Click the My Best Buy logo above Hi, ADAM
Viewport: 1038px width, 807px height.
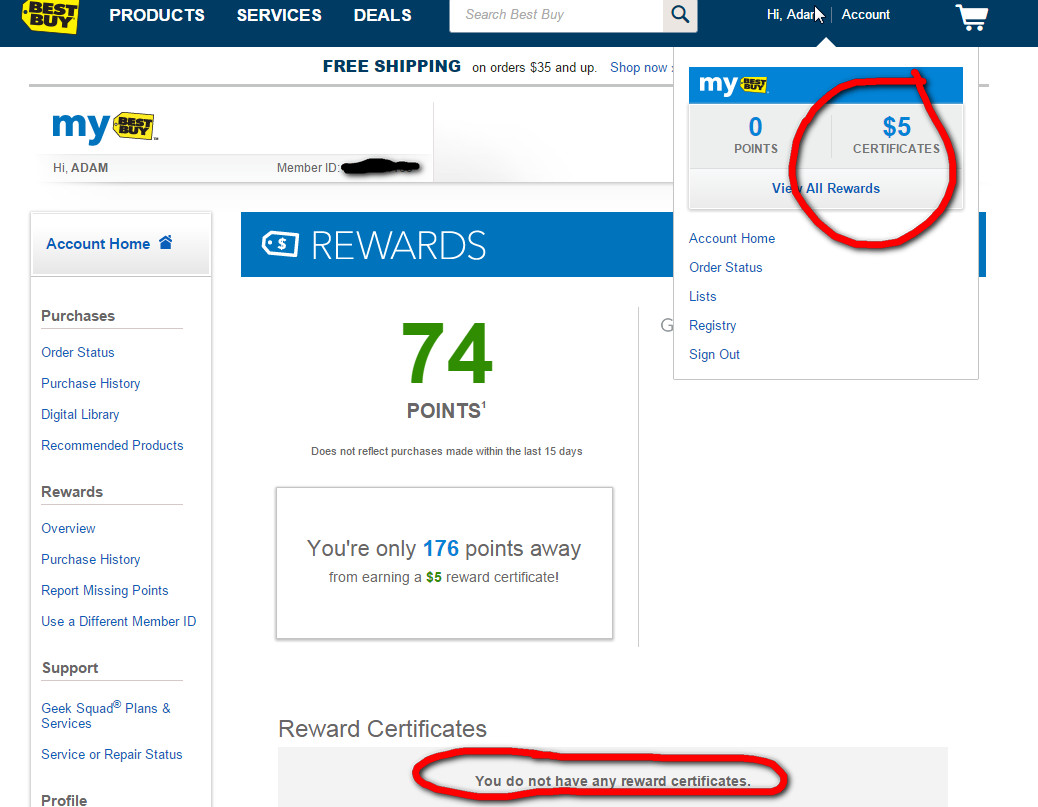click(105, 127)
